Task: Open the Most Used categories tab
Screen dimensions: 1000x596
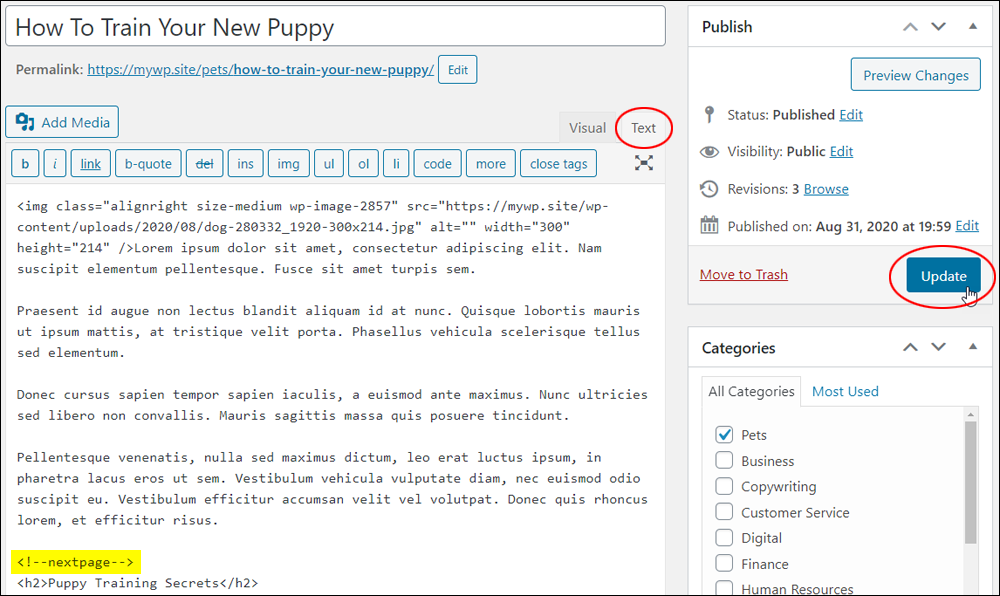Action: (845, 391)
